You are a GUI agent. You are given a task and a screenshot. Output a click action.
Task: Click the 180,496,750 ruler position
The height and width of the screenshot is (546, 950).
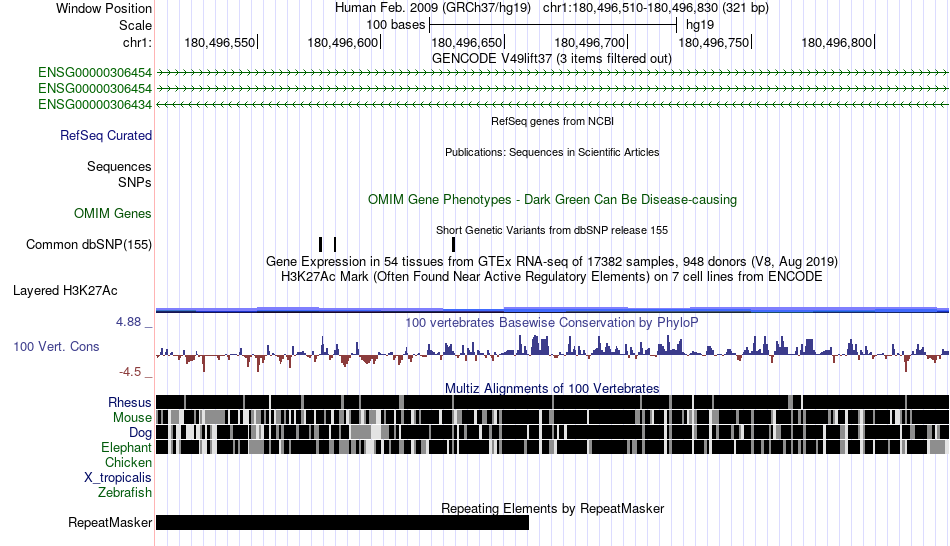[x=714, y=42]
